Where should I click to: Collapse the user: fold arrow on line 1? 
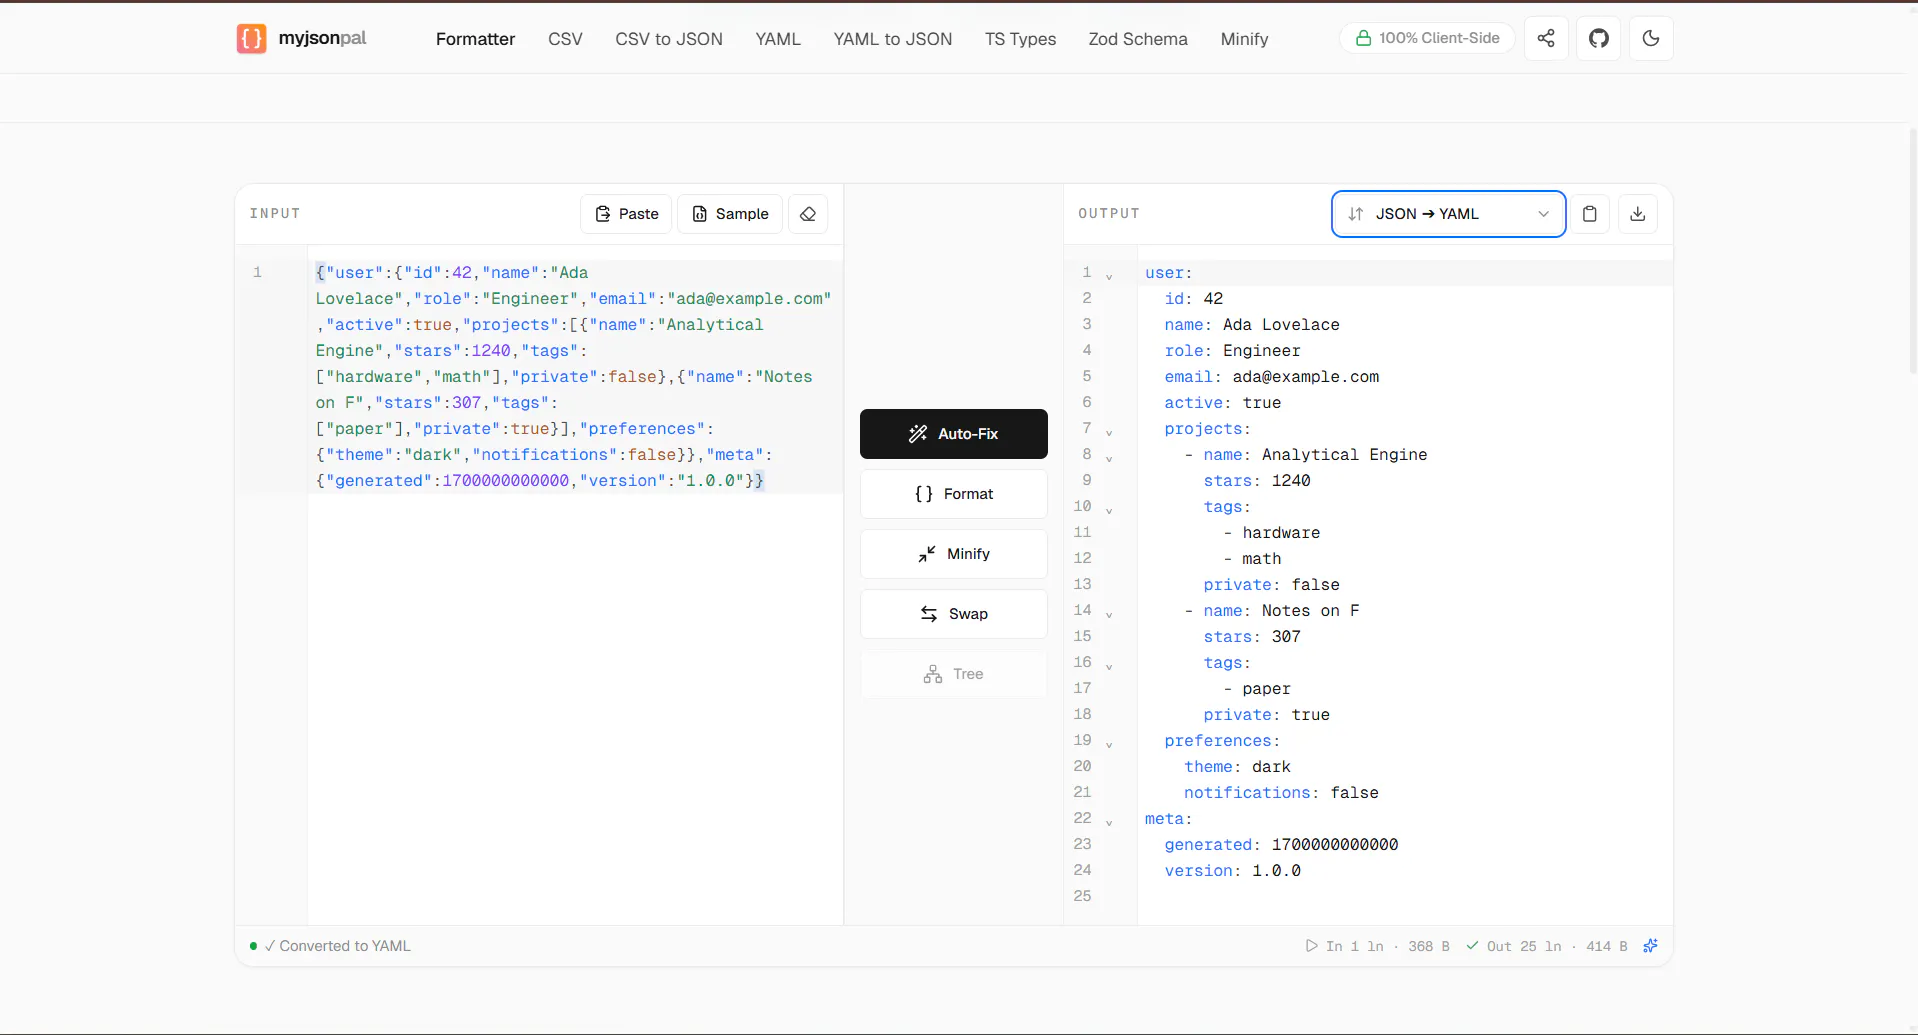click(x=1109, y=276)
